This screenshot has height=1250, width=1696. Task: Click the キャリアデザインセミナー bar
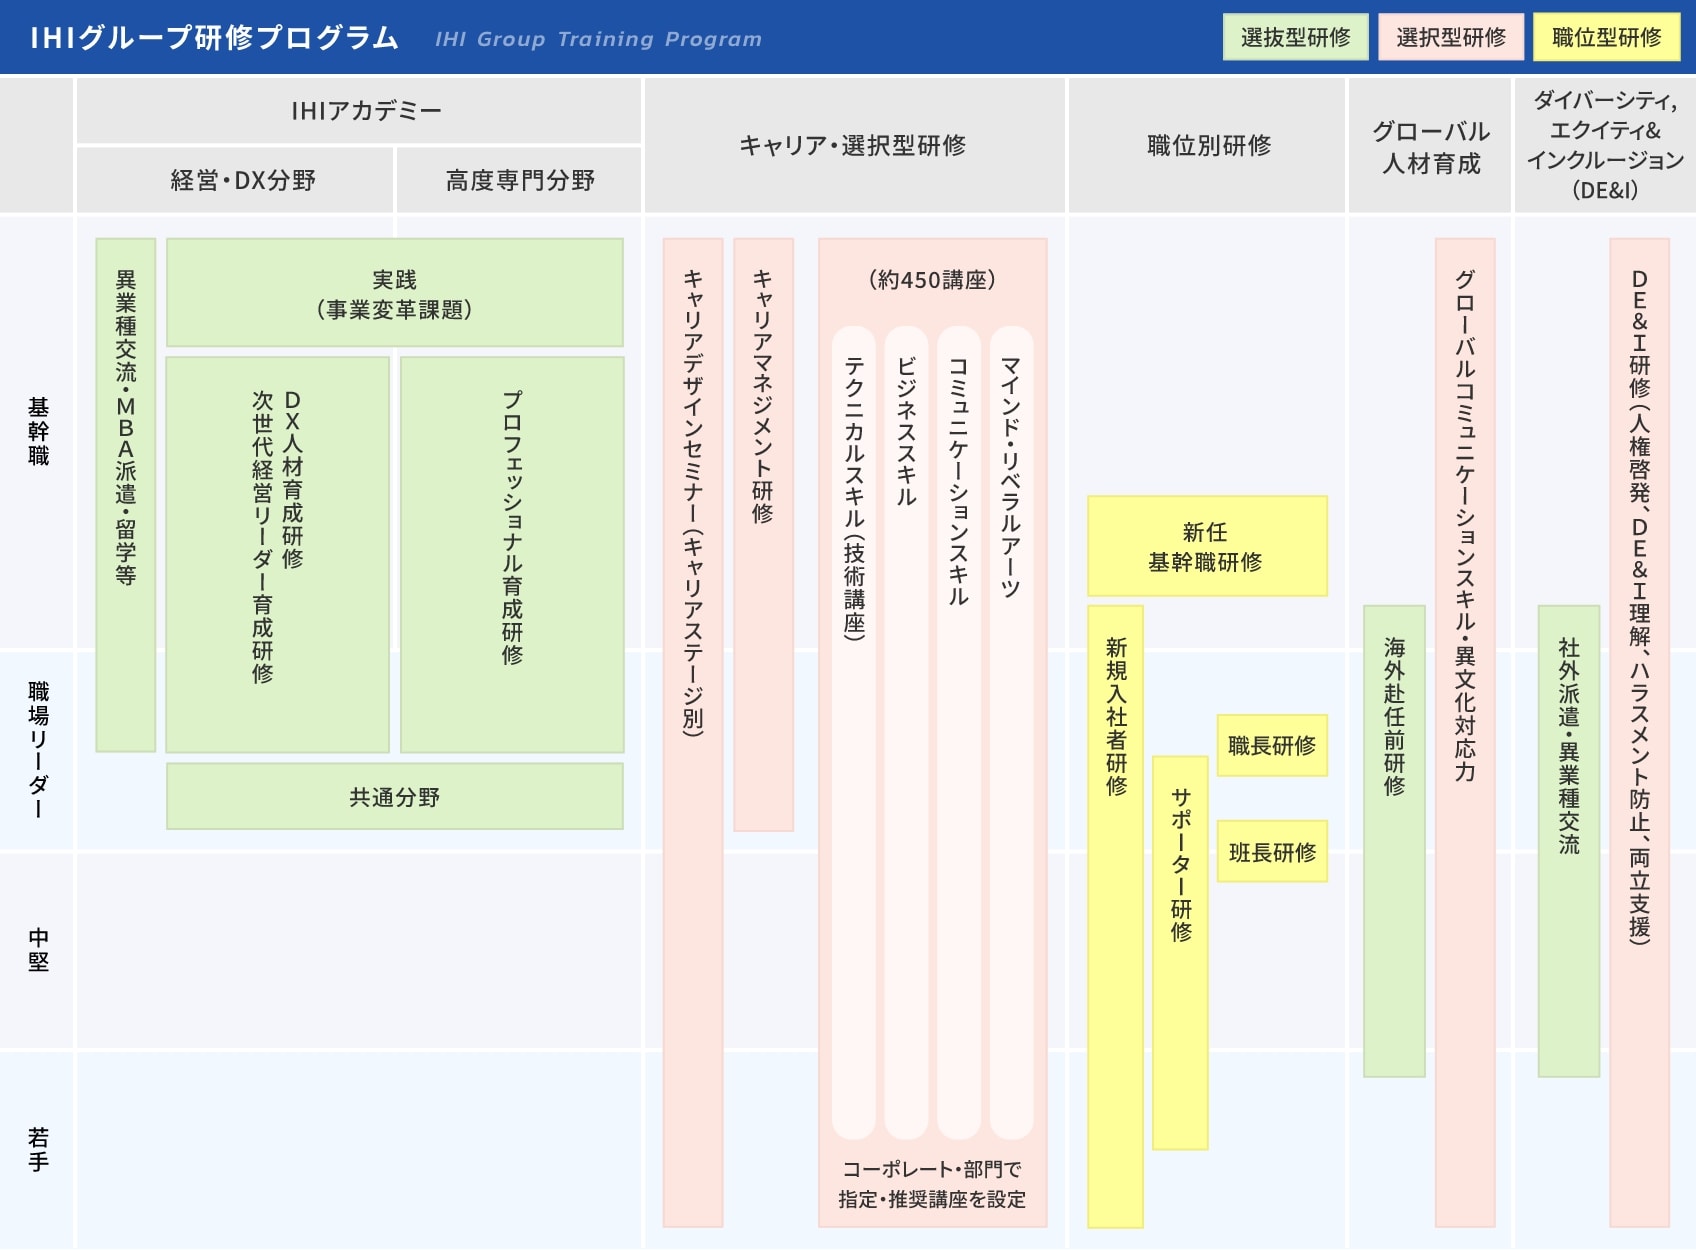coord(693,732)
